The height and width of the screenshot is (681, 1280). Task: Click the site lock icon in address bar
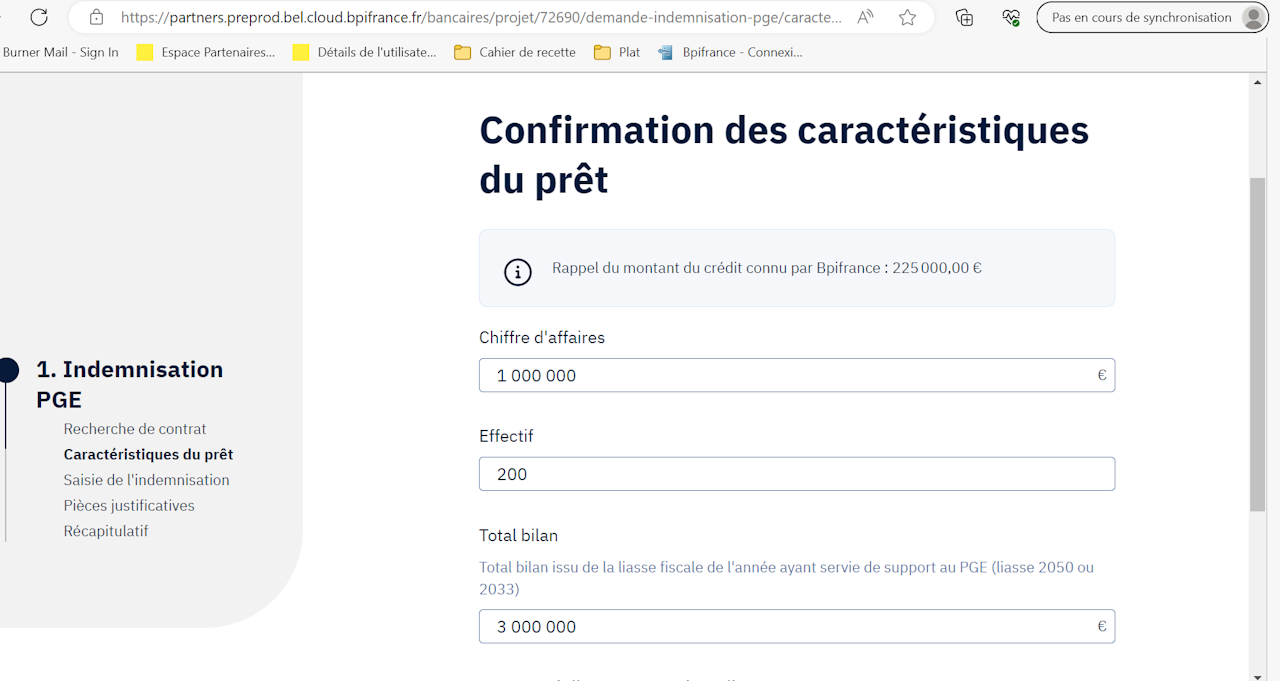point(96,17)
